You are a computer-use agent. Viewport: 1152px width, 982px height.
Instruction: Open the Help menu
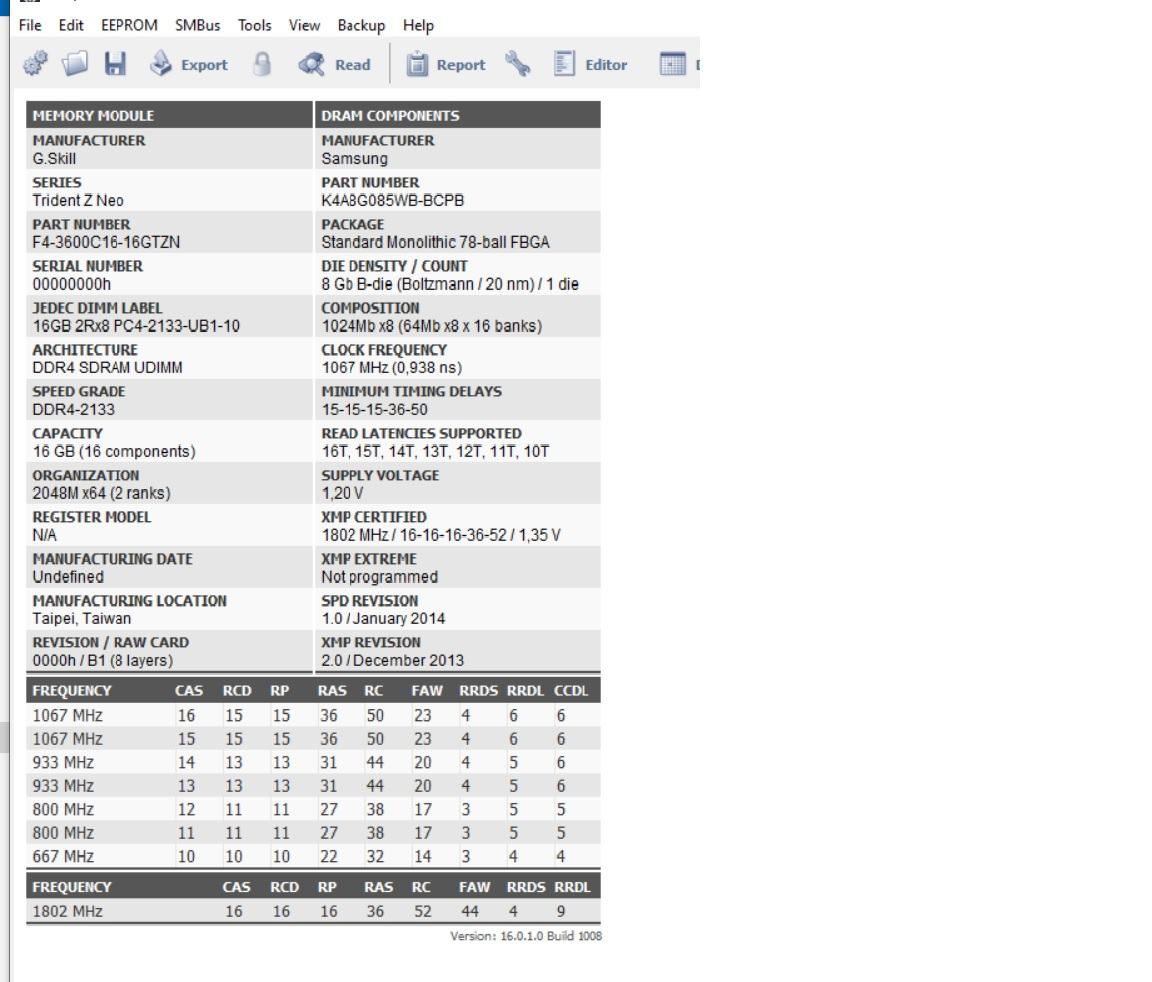418,25
